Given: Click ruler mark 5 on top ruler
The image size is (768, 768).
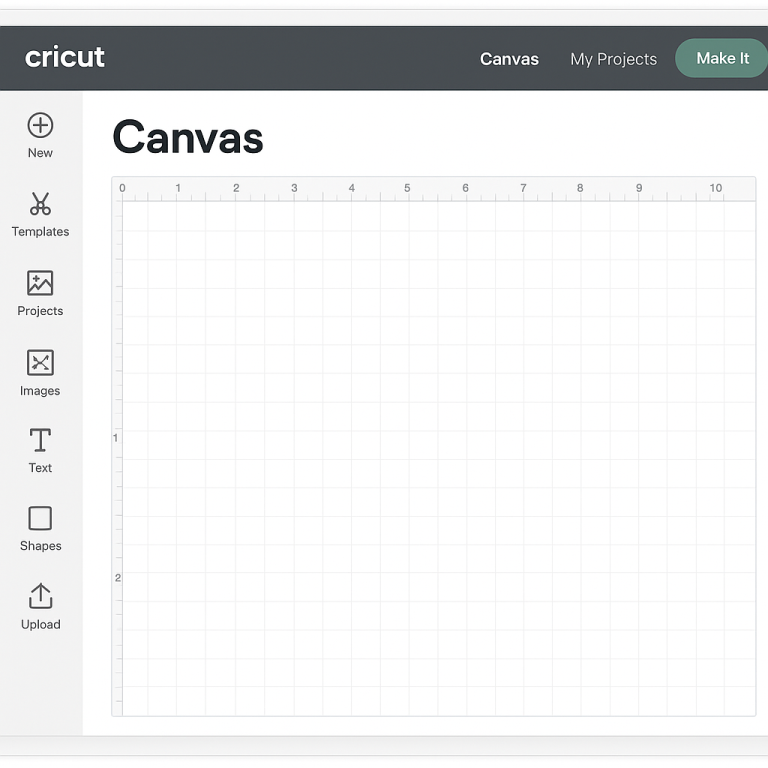Looking at the screenshot, I should pyautogui.click(x=407, y=188).
